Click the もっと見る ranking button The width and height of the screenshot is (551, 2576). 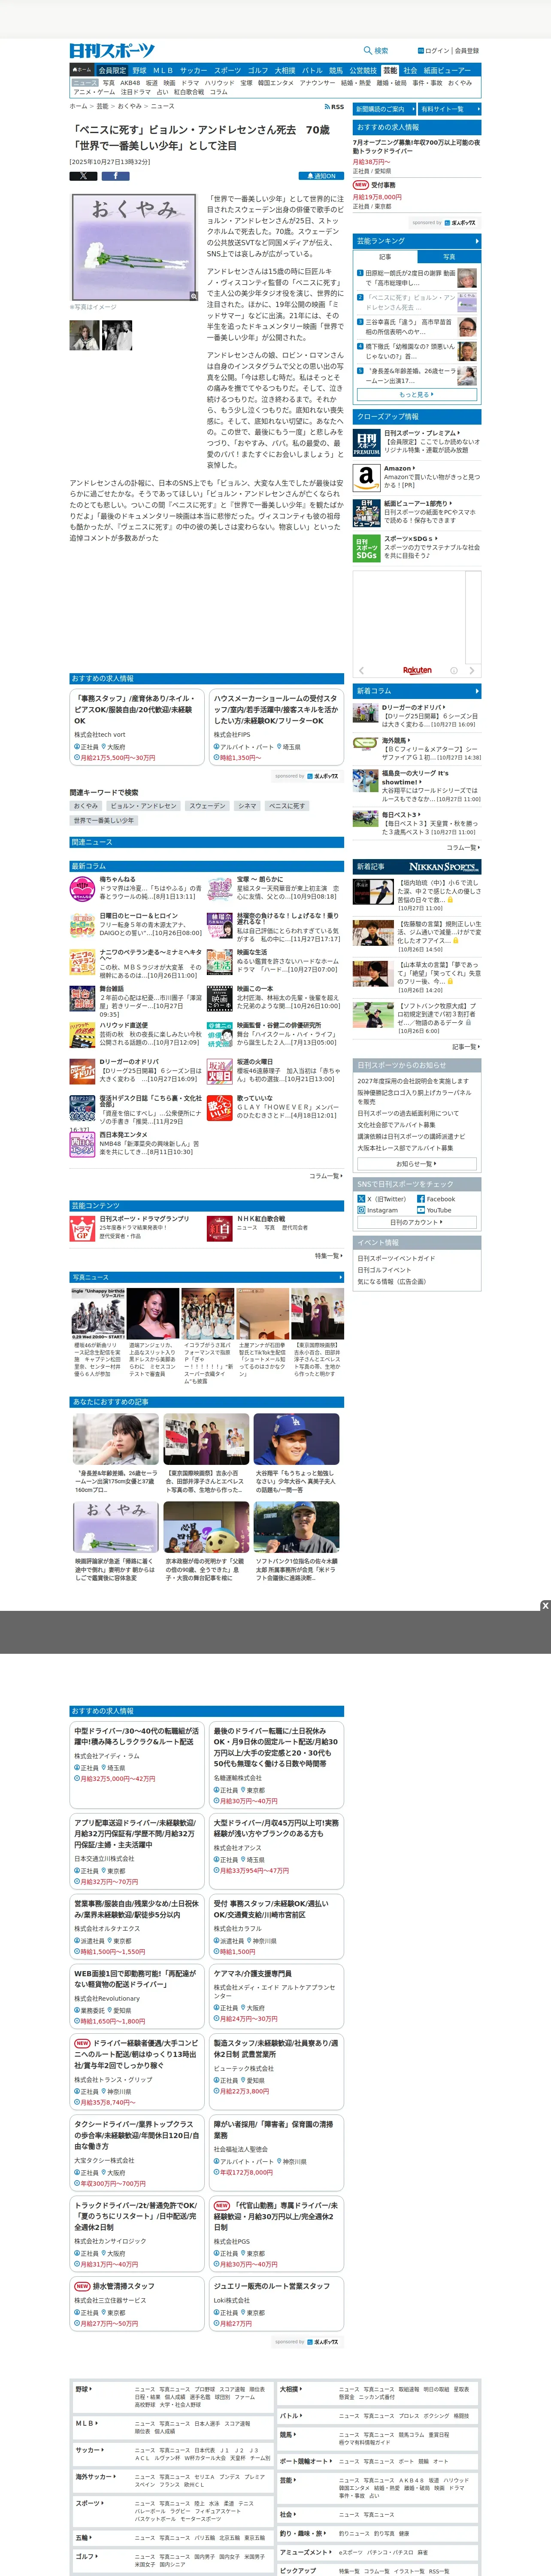click(x=417, y=395)
